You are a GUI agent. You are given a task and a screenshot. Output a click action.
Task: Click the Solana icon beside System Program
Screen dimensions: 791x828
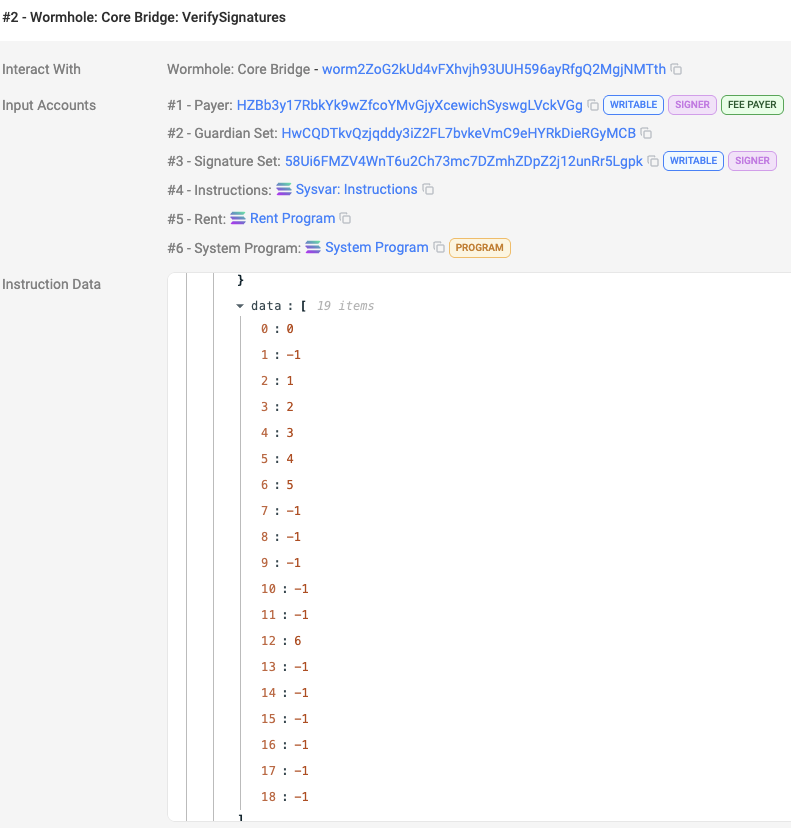[x=313, y=247]
